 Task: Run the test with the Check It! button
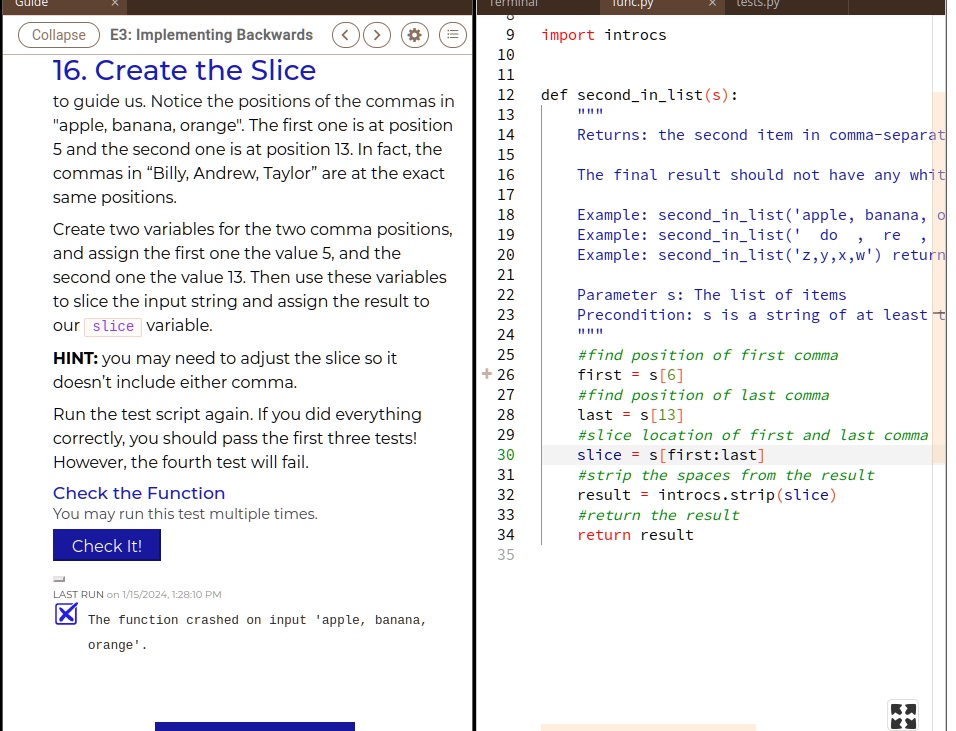click(x=106, y=545)
